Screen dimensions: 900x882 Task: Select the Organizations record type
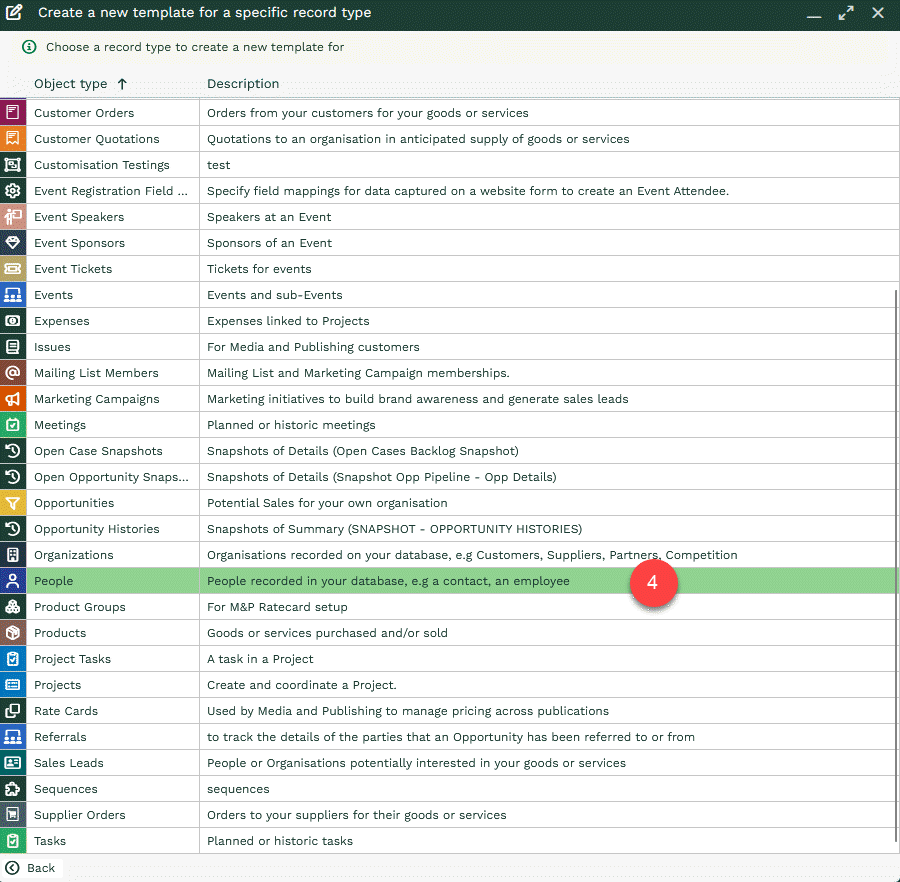click(449, 555)
